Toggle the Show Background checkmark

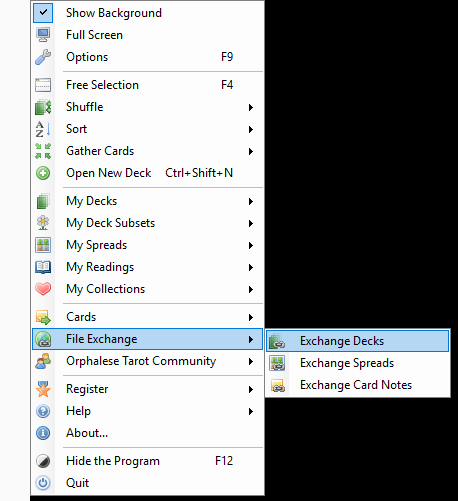[x=43, y=13]
